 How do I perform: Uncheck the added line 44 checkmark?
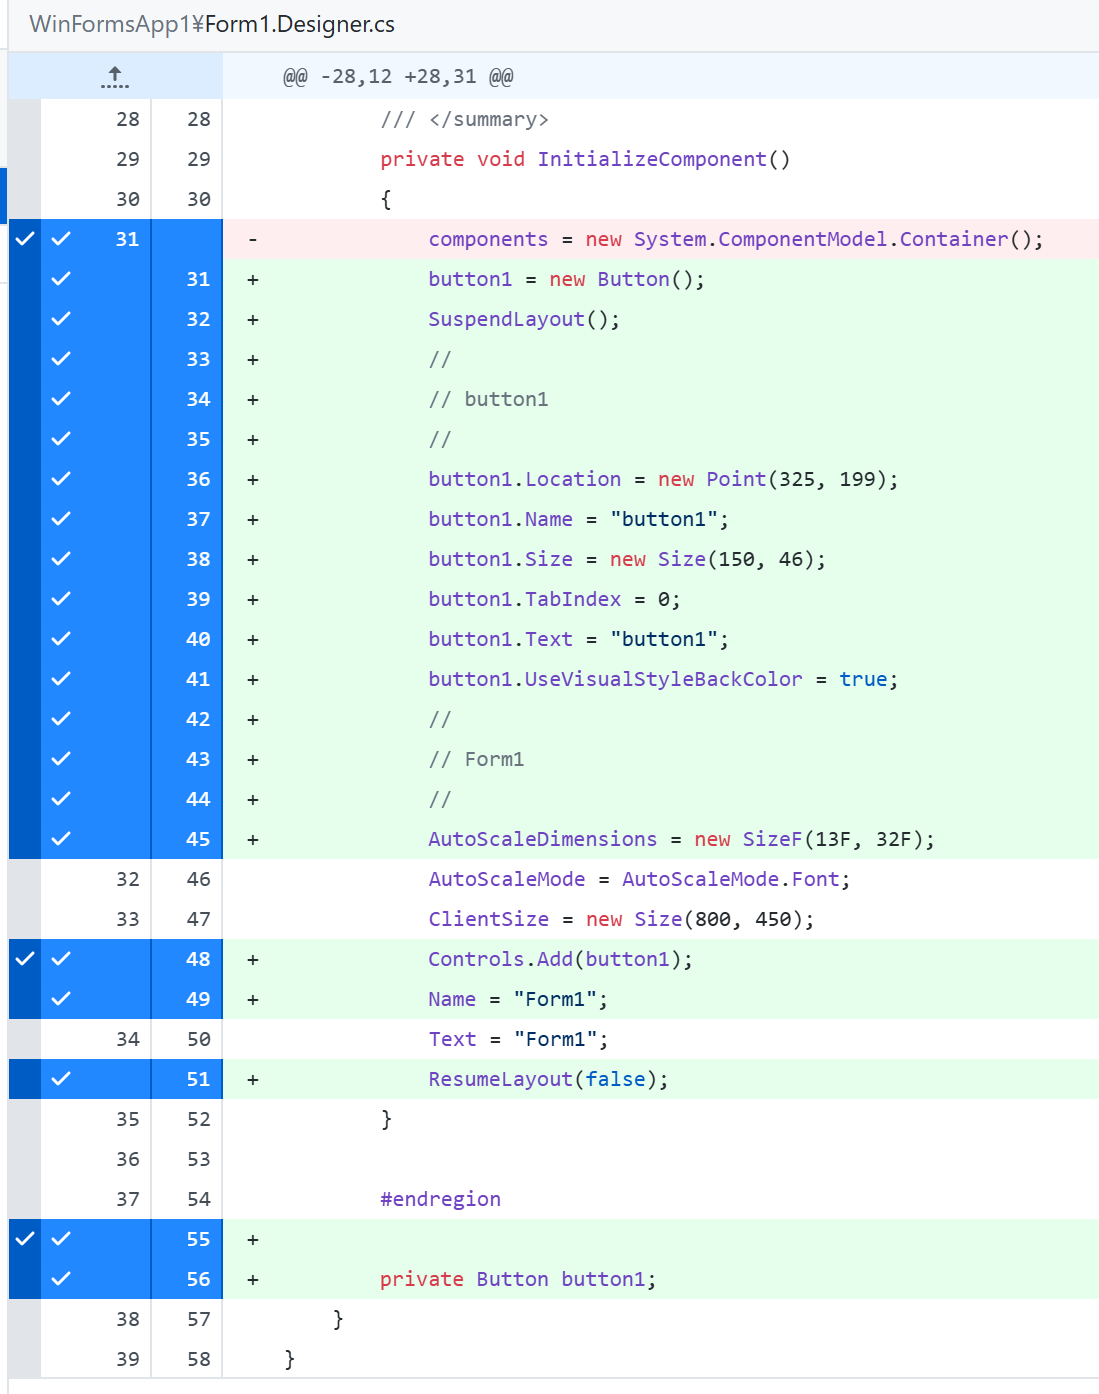click(x=61, y=799)
